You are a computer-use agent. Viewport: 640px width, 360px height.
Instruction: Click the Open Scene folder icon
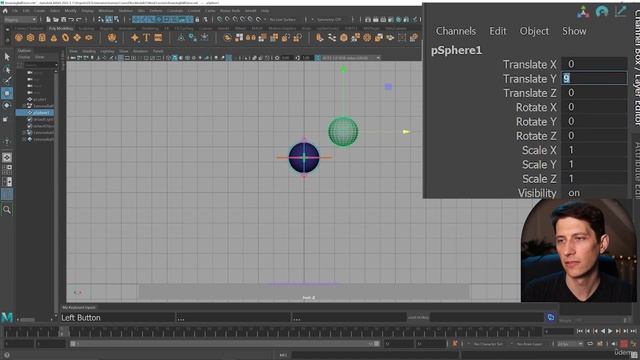pyautogui.click(x=56, y=19)
